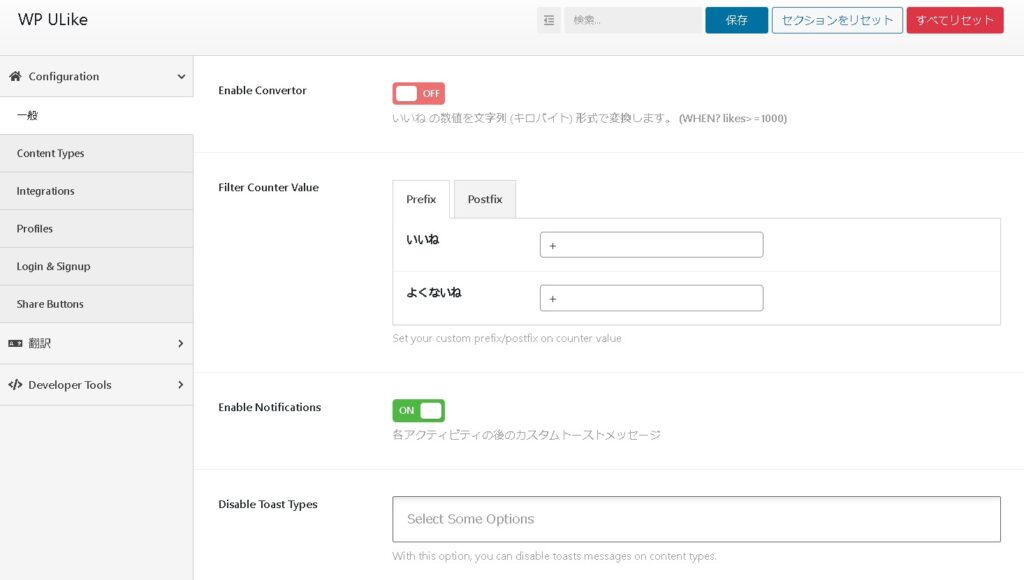Click the expand-all icon beside search box
1024x580 pixels.
tap(549, 20)
